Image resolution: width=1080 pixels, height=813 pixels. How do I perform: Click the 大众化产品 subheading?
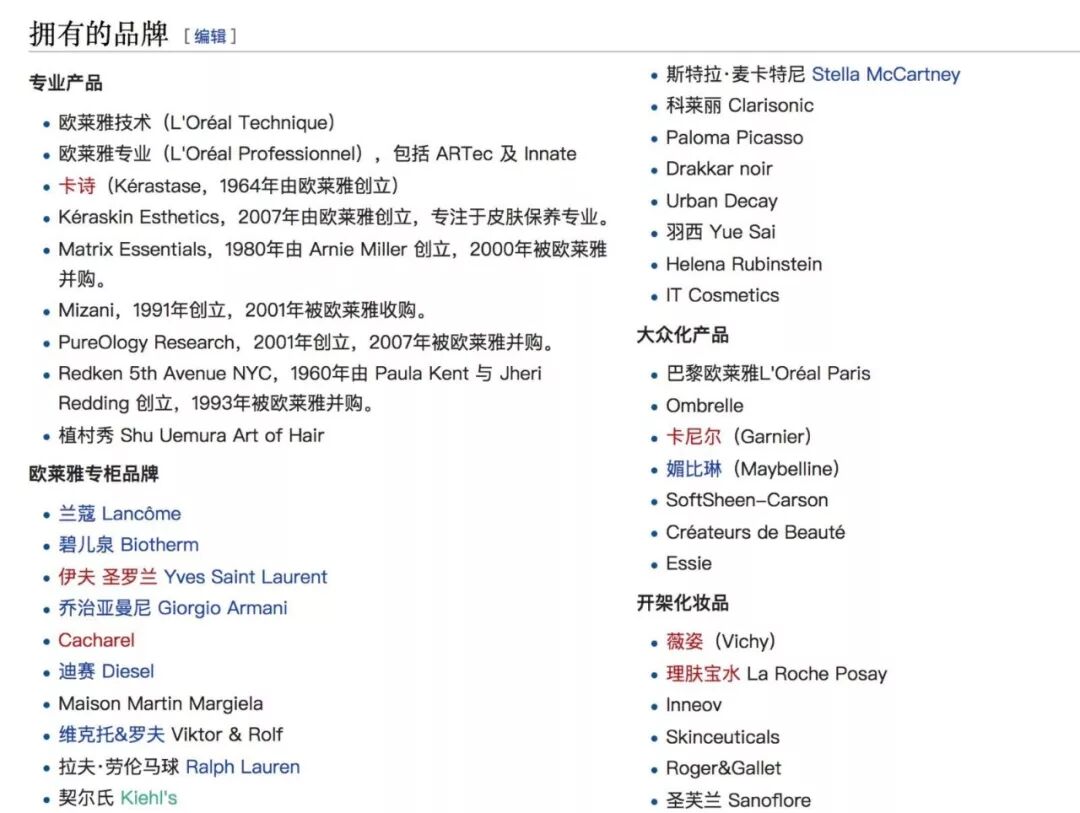[x=683, y=335]
